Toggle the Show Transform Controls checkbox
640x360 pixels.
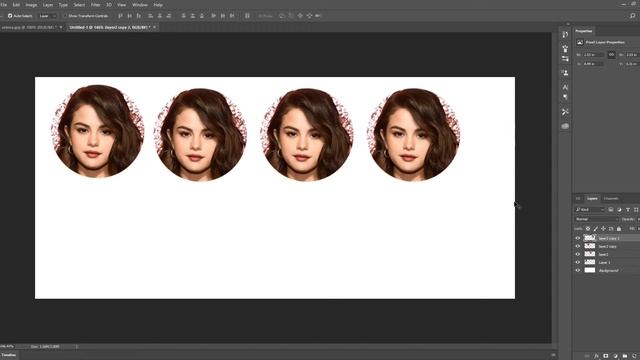pos(65,16)
